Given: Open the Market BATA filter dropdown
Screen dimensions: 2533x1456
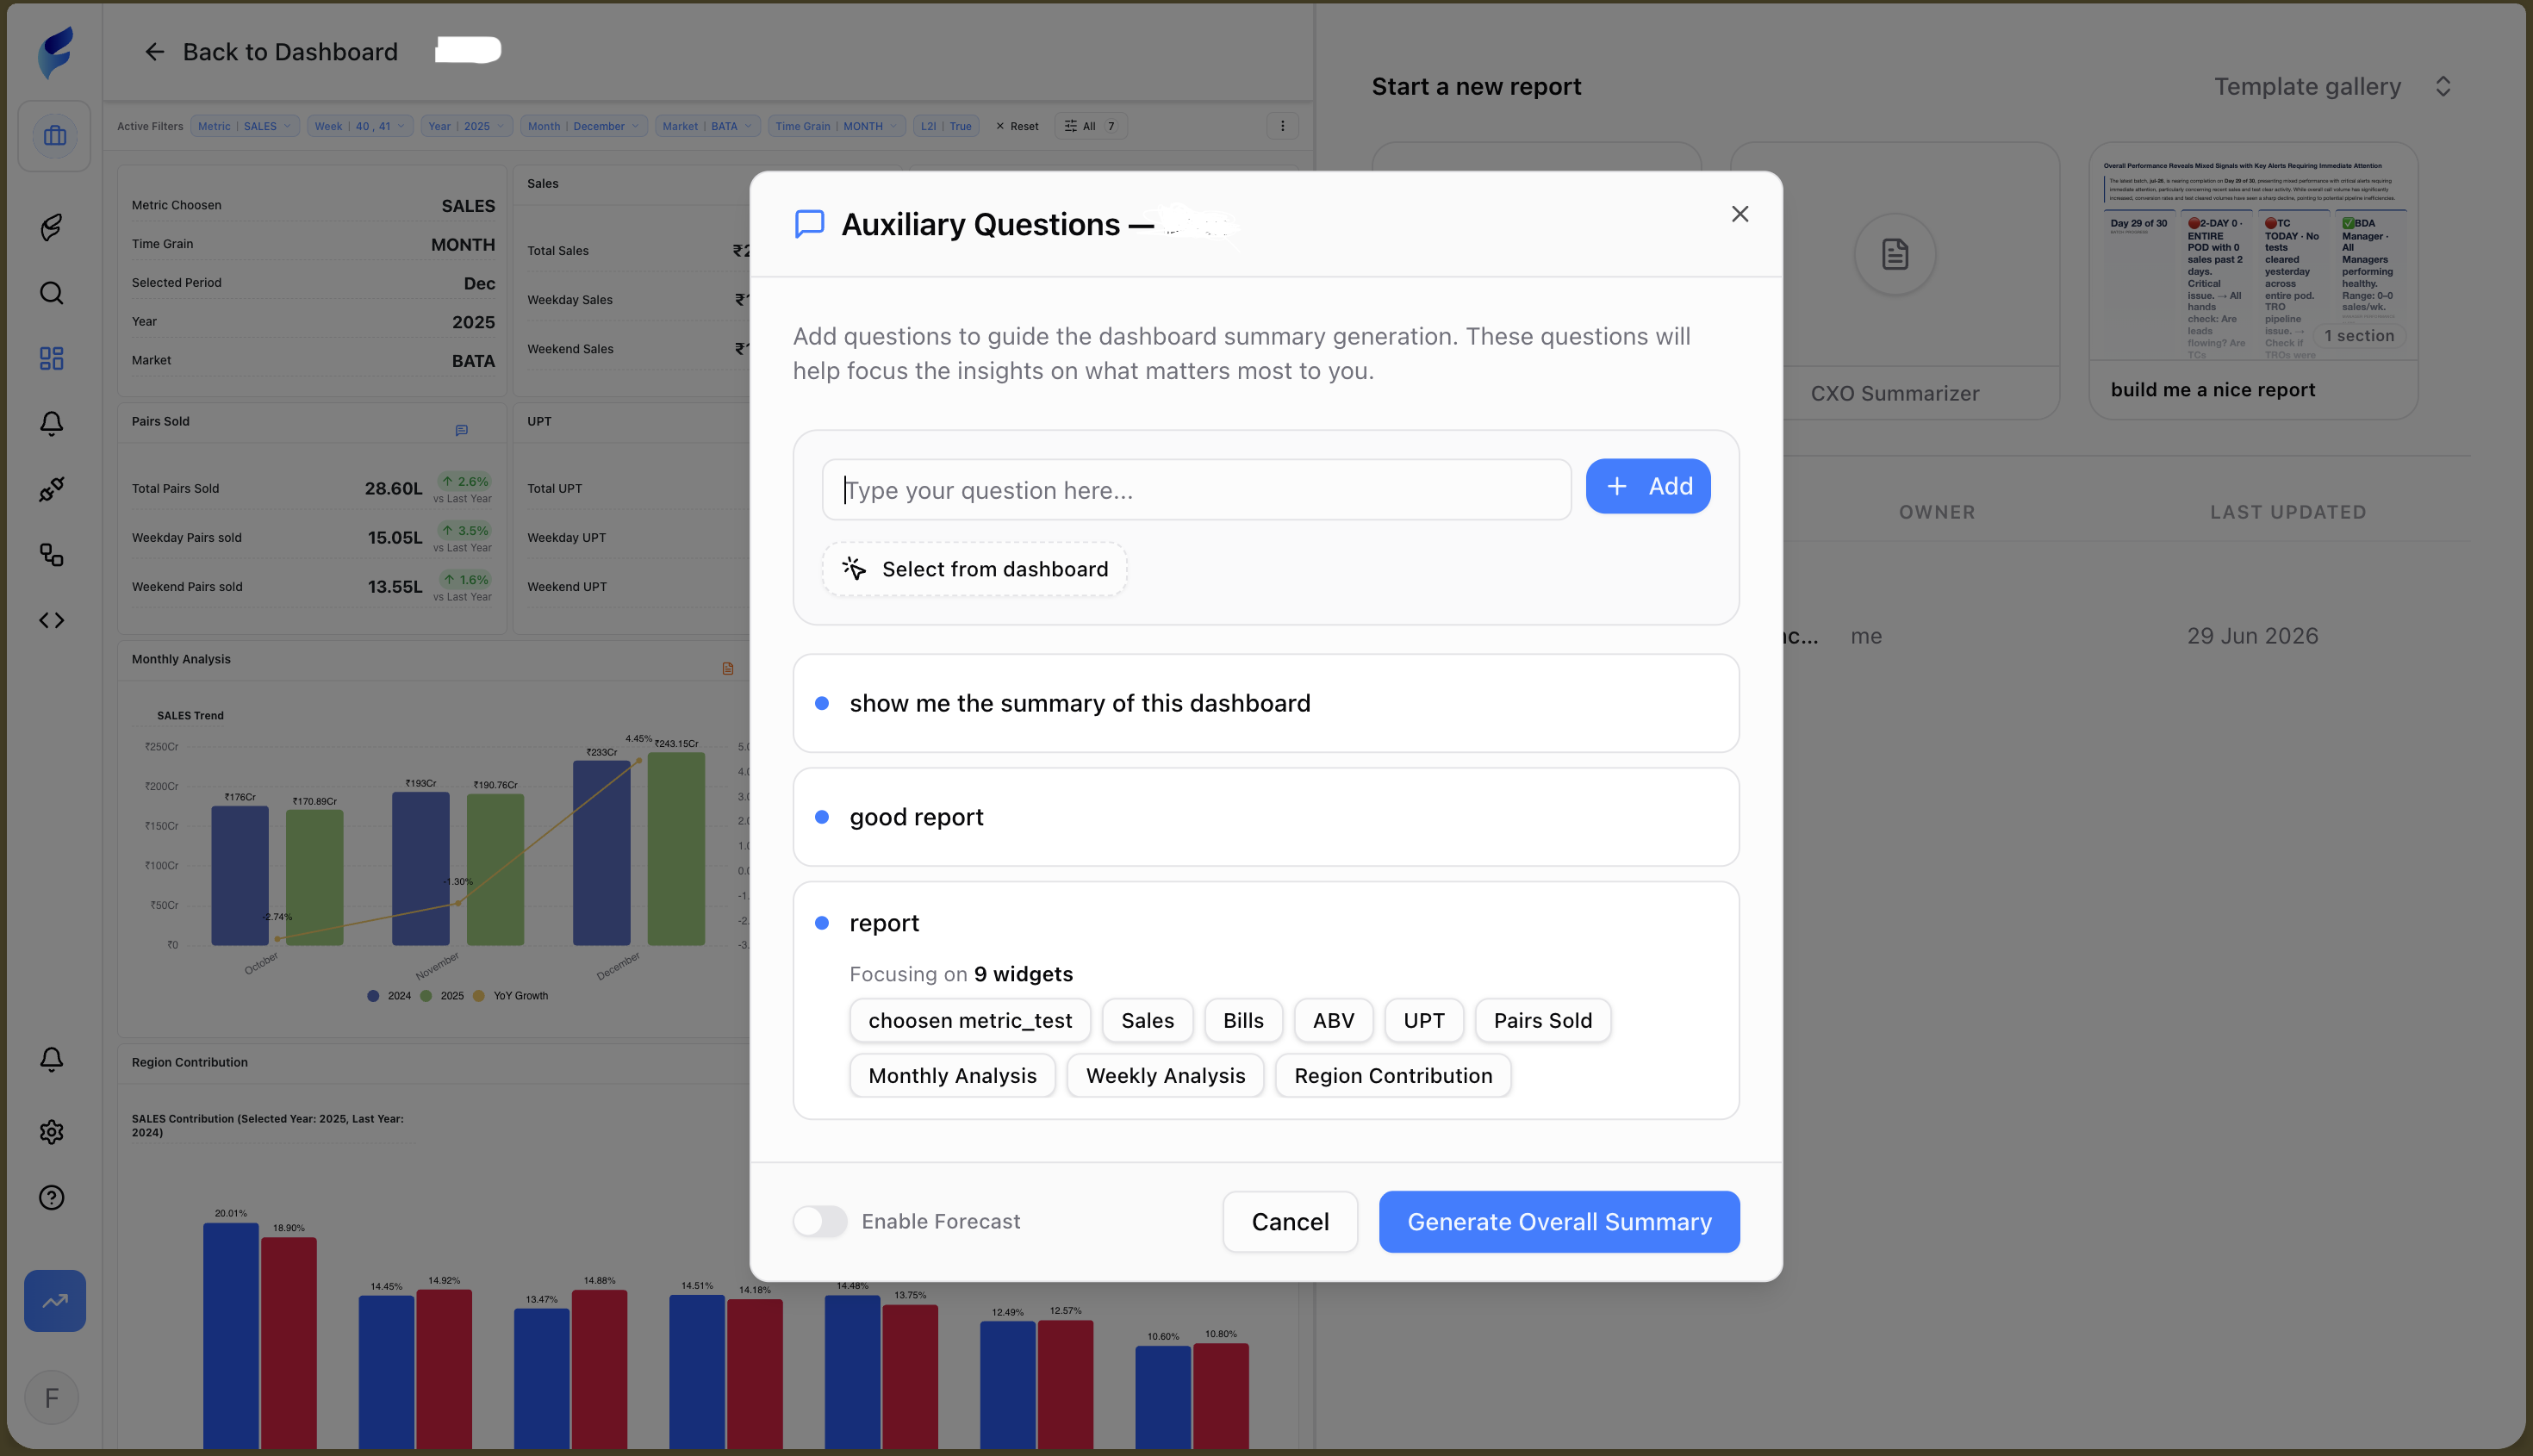Looking at the screenshot, I should point(708,126).
